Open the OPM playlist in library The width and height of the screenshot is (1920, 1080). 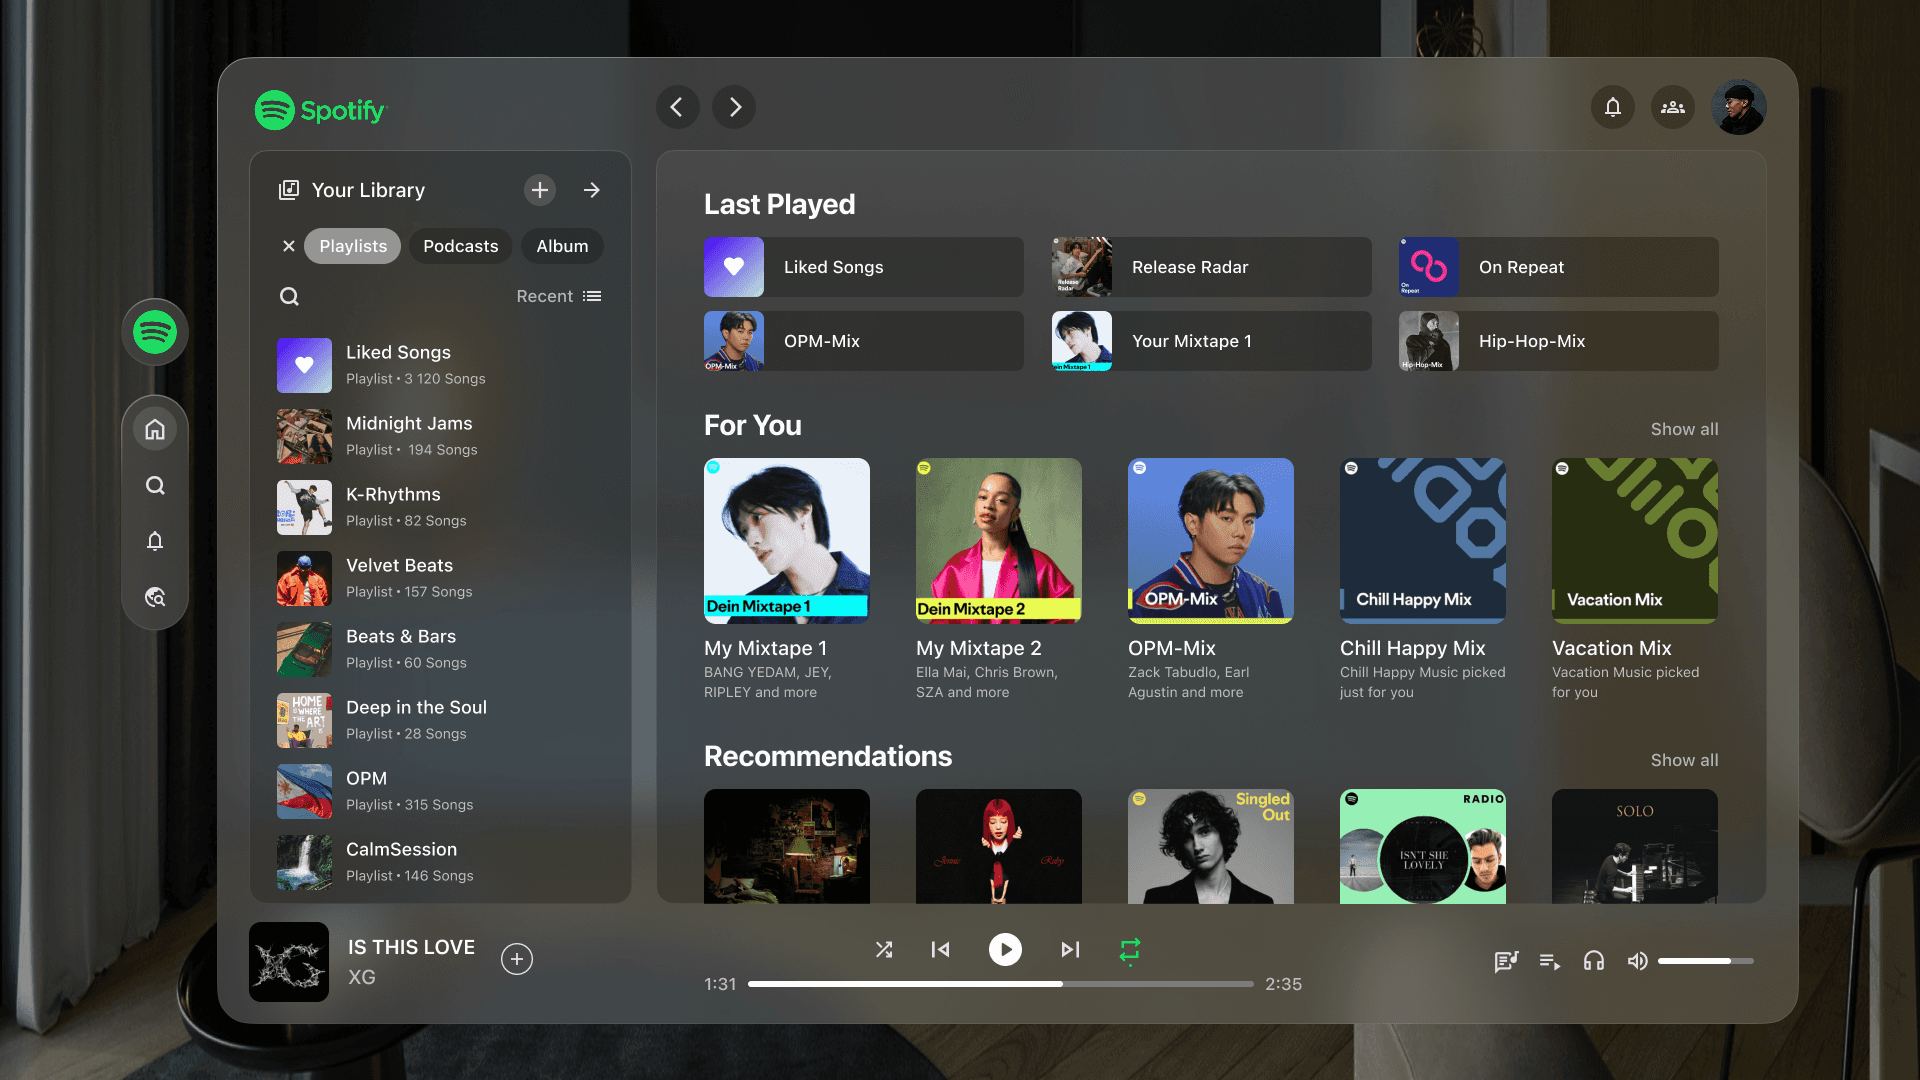(x=440, y=791)
